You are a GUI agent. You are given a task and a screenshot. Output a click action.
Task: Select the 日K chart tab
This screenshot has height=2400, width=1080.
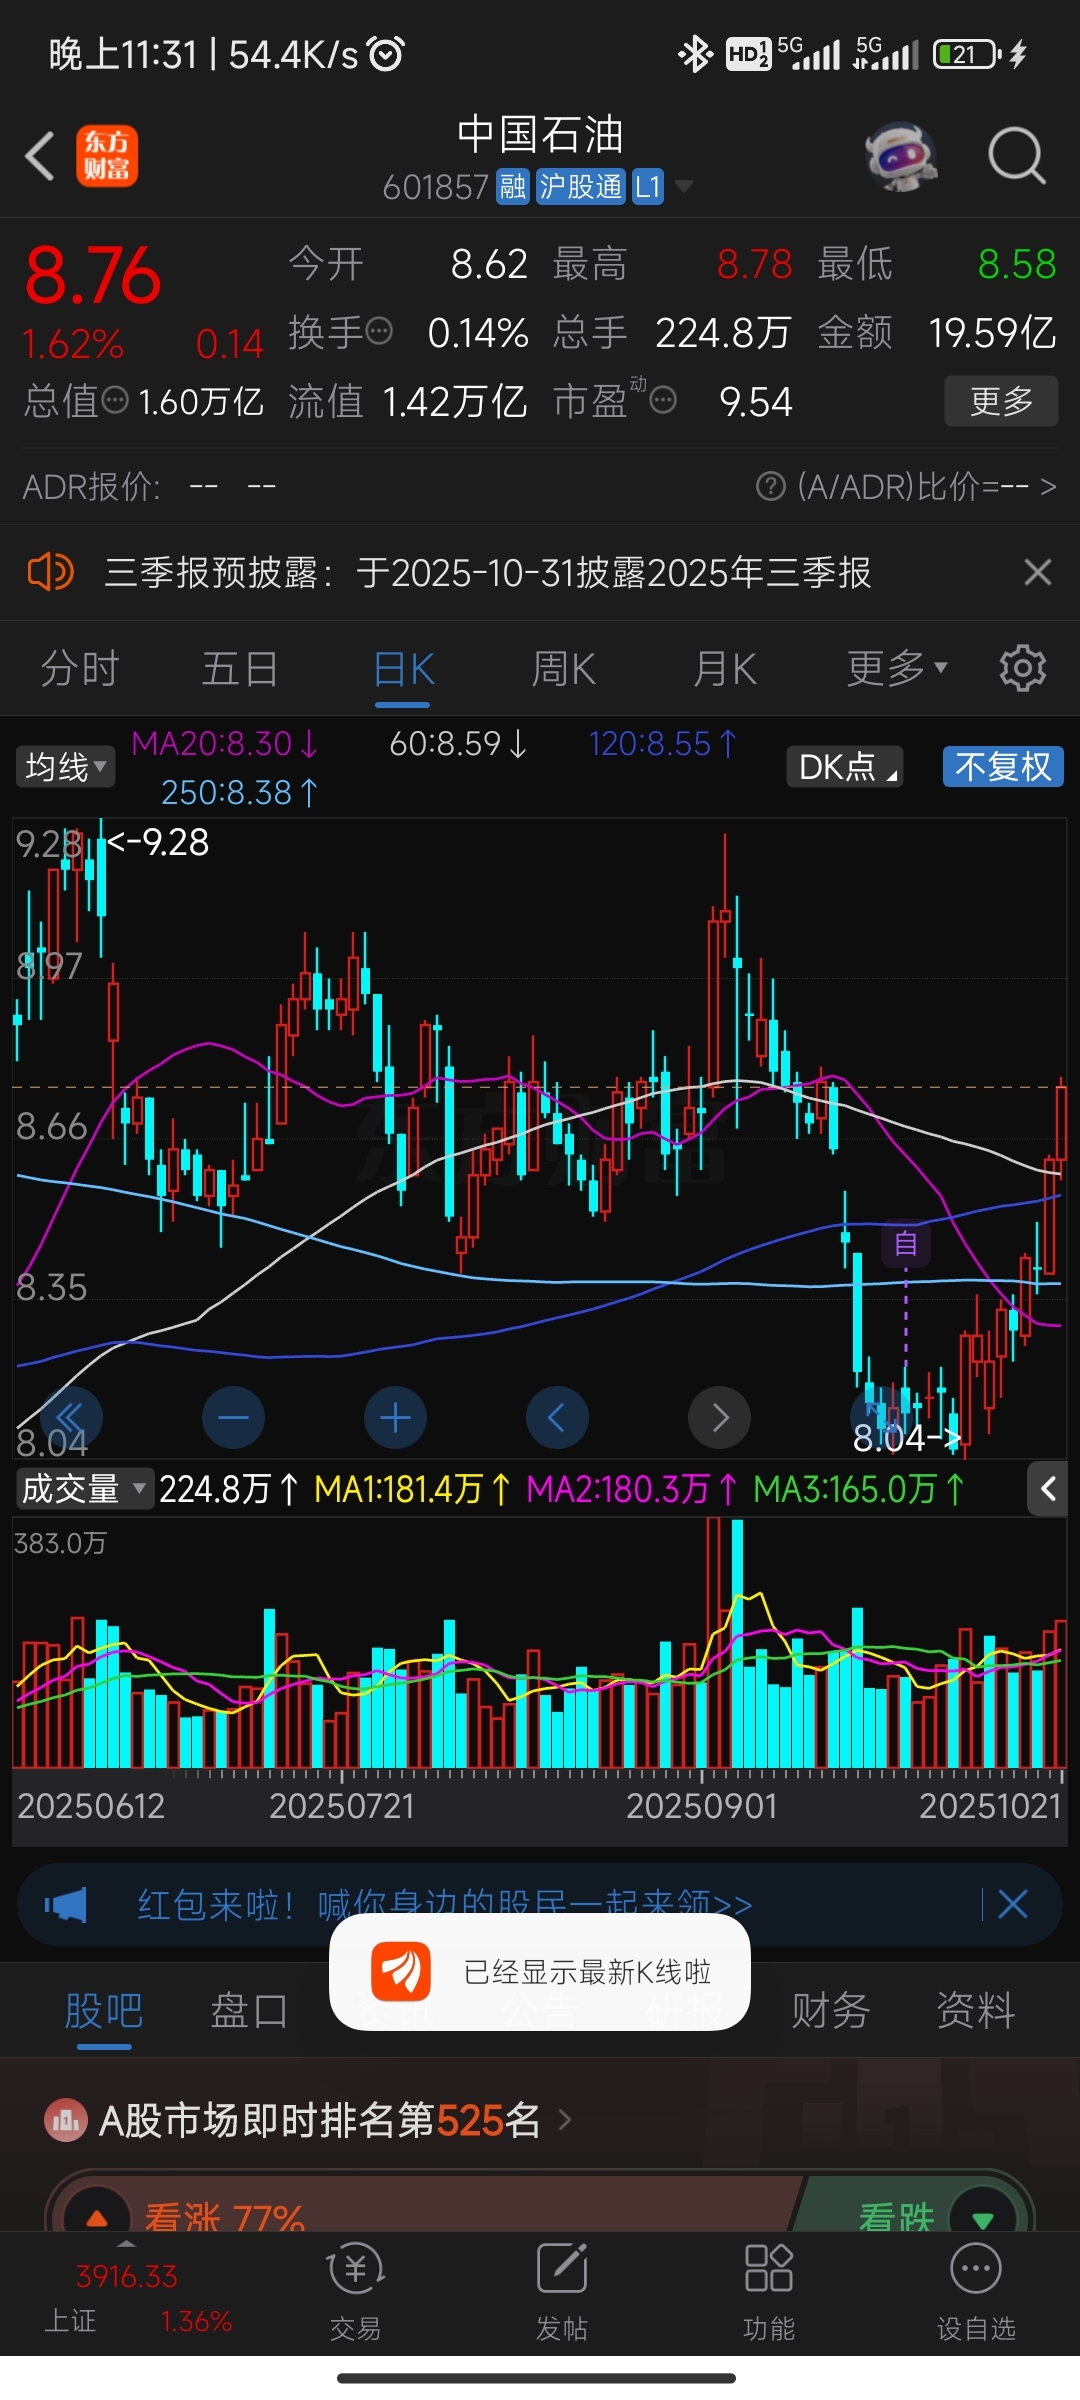(x=403, y=669)
